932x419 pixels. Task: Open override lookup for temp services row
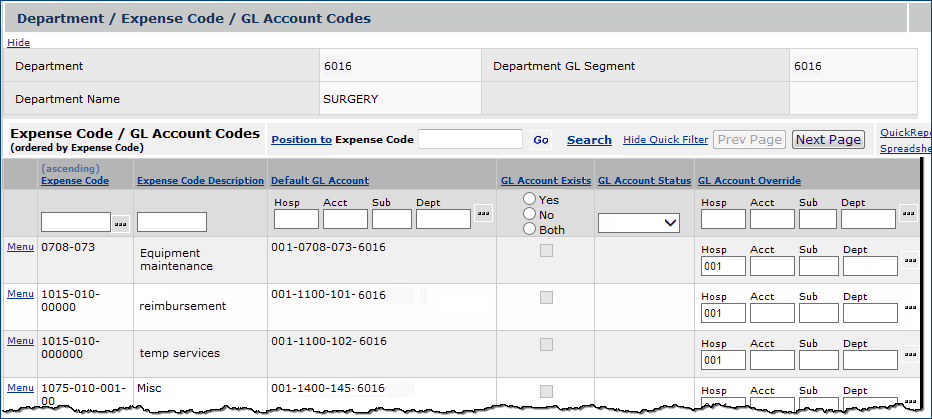(909, 355)
